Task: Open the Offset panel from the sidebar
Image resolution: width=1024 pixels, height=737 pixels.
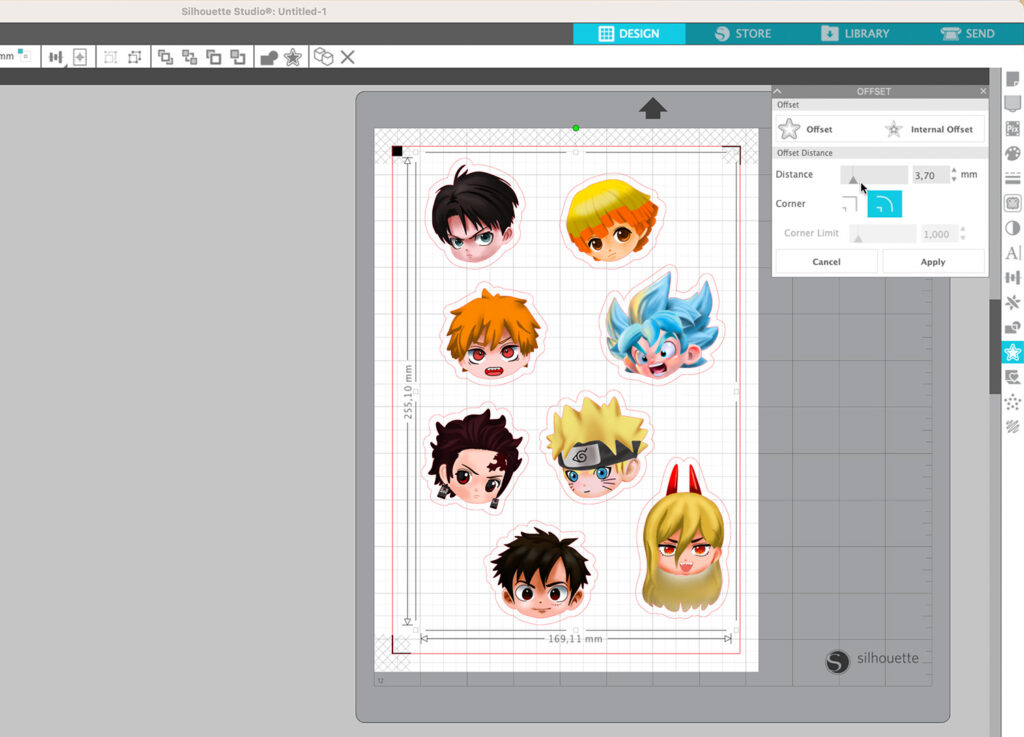Action: tap(1012, 352)
